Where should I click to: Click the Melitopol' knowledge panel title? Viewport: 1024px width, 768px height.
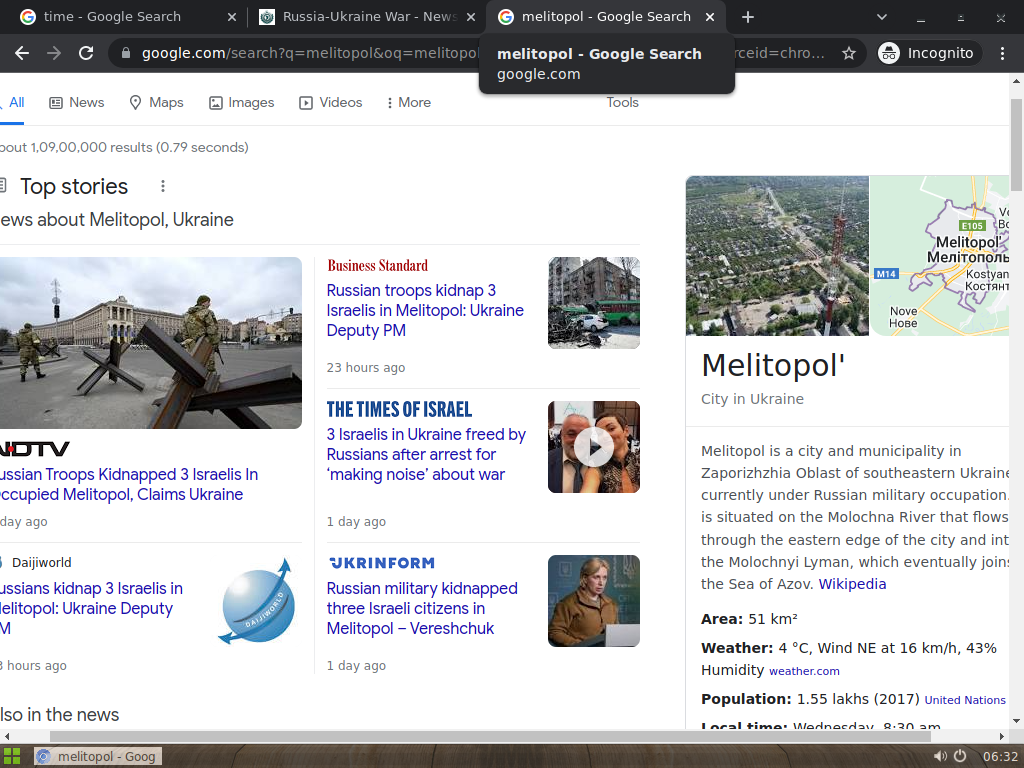point(773,365)
